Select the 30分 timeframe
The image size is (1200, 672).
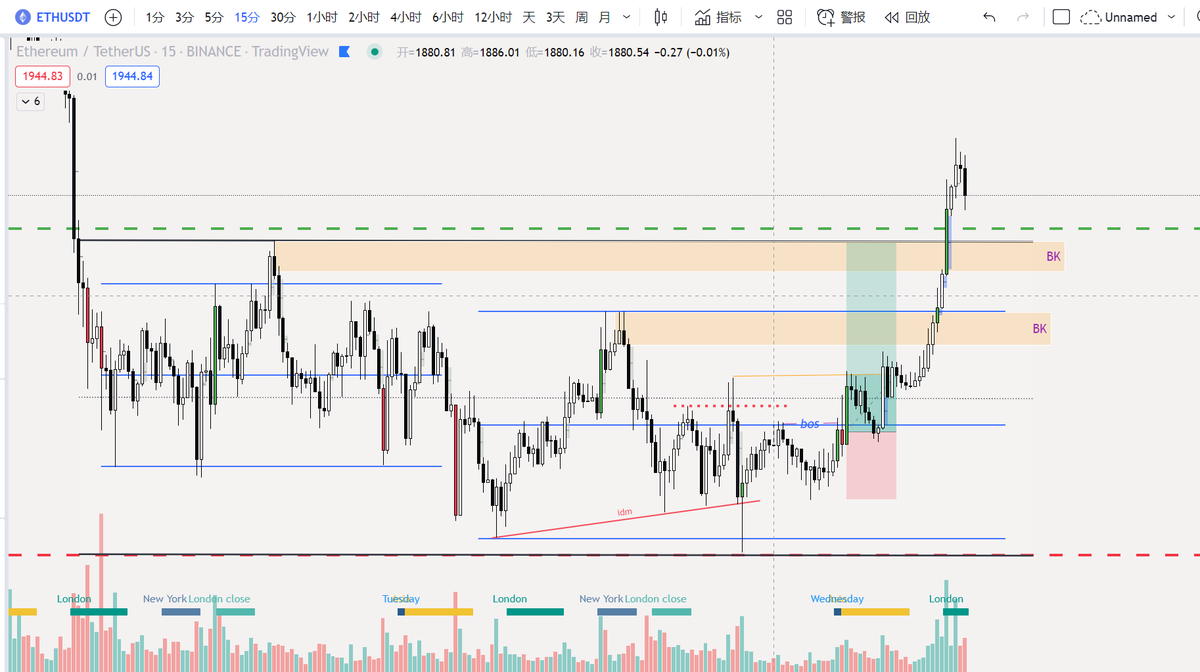pyautogui.click(x=283, y=17)
